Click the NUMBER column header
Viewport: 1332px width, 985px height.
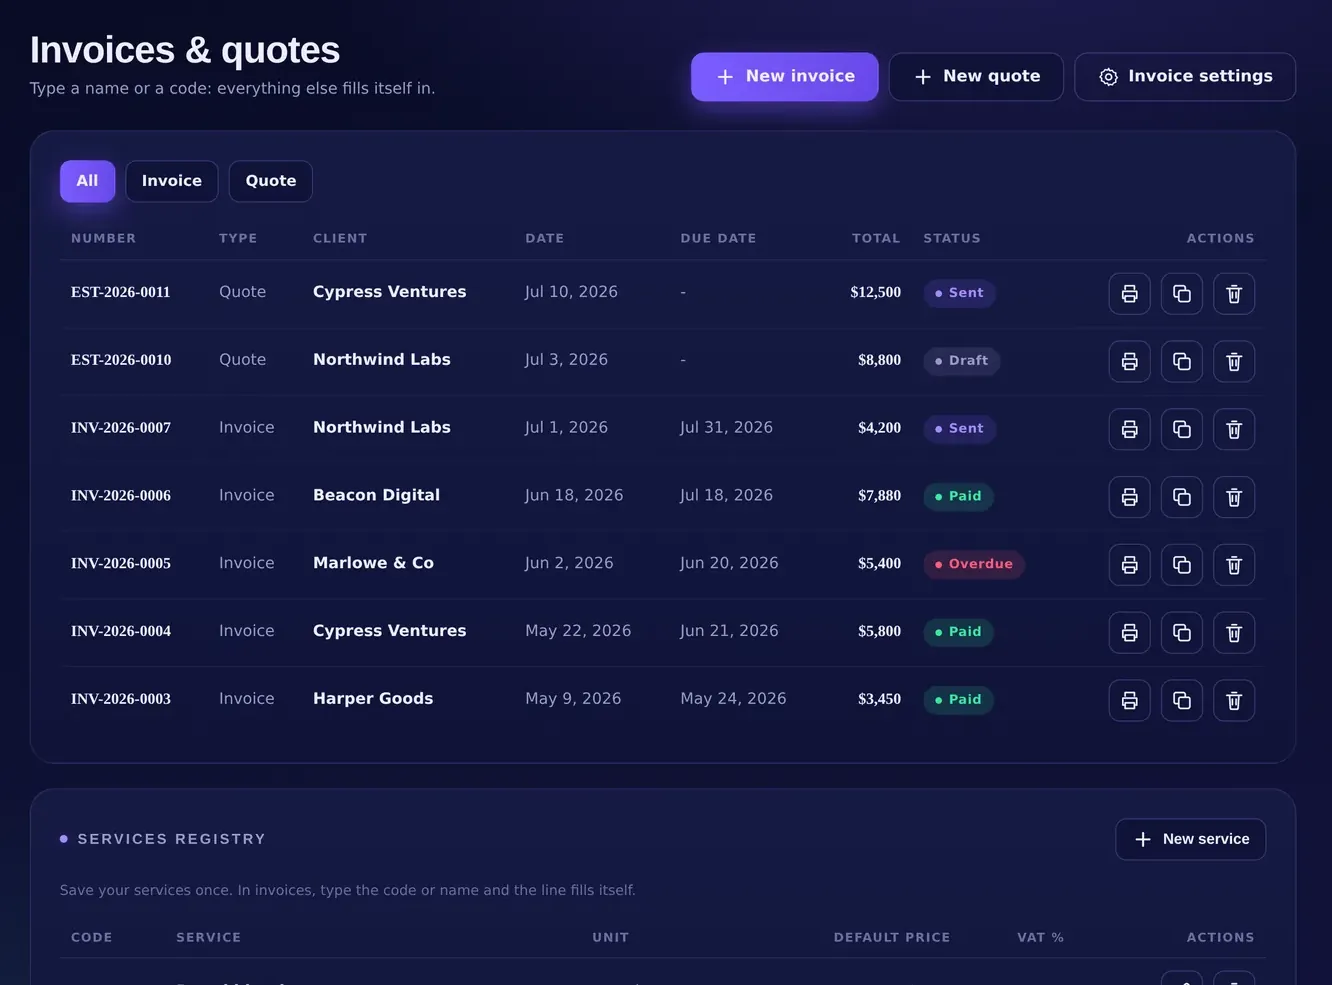point(103,238)
